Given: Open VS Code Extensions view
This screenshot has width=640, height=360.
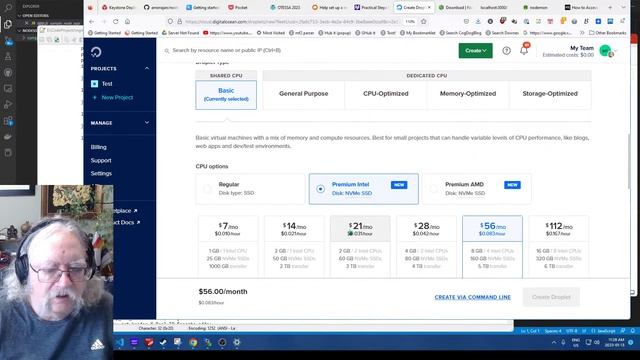Looking at the screenshot, I should 8,121.
